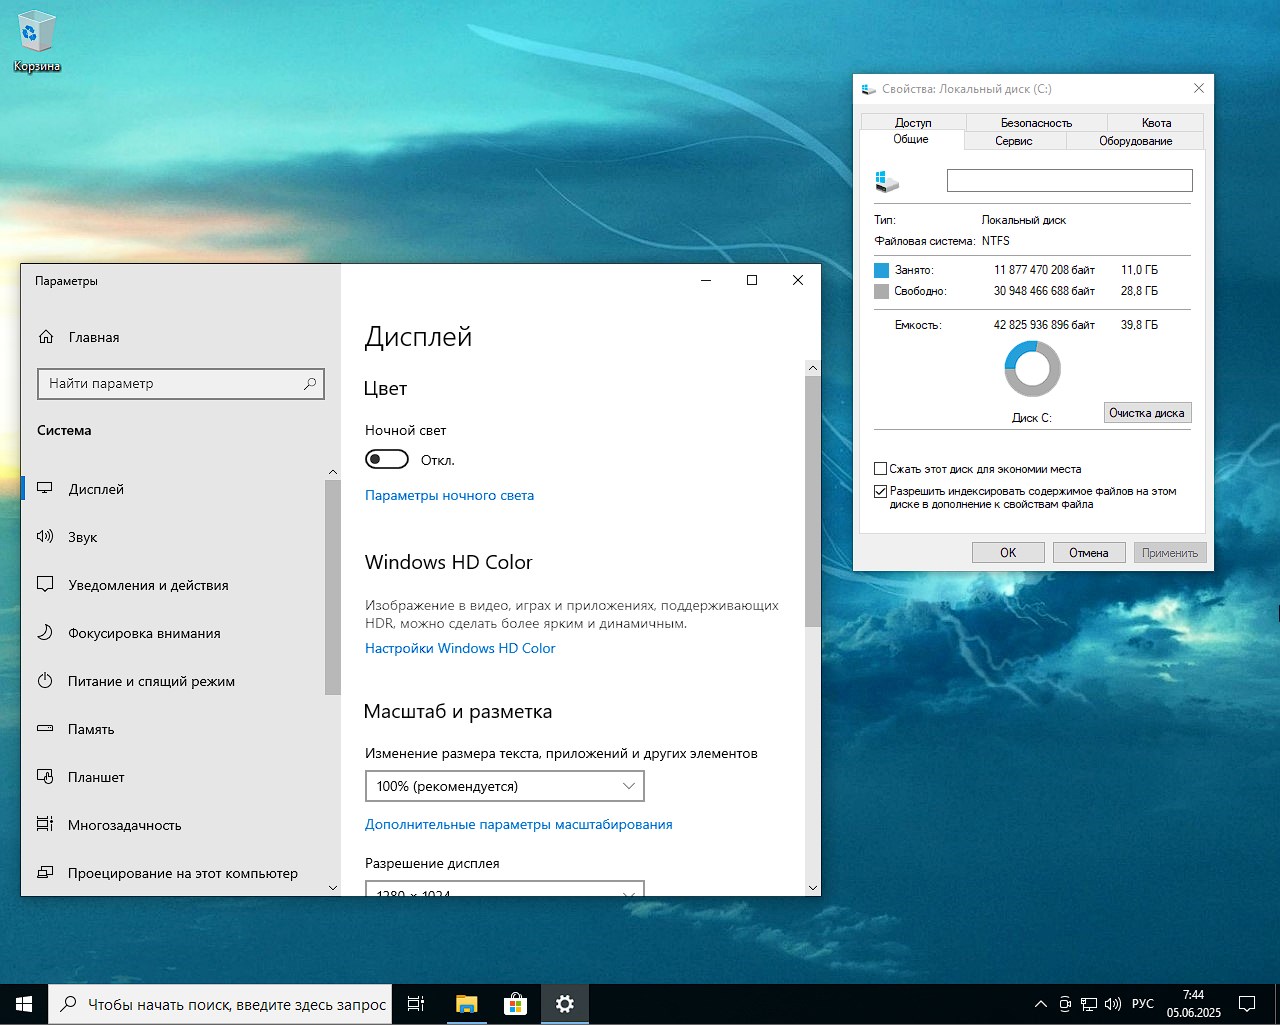Click the NTFS file system value
The height and width of the screenshot is (1025, 1280).
[996, 241]
